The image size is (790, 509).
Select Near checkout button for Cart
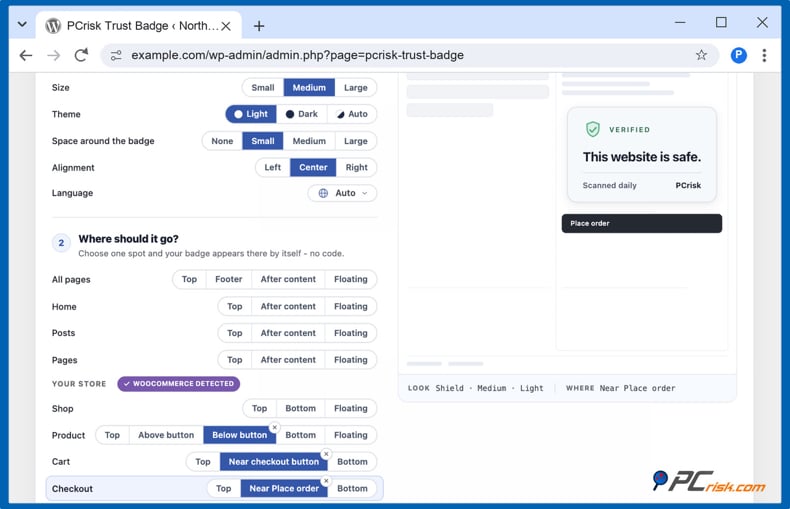coord(274,462)
